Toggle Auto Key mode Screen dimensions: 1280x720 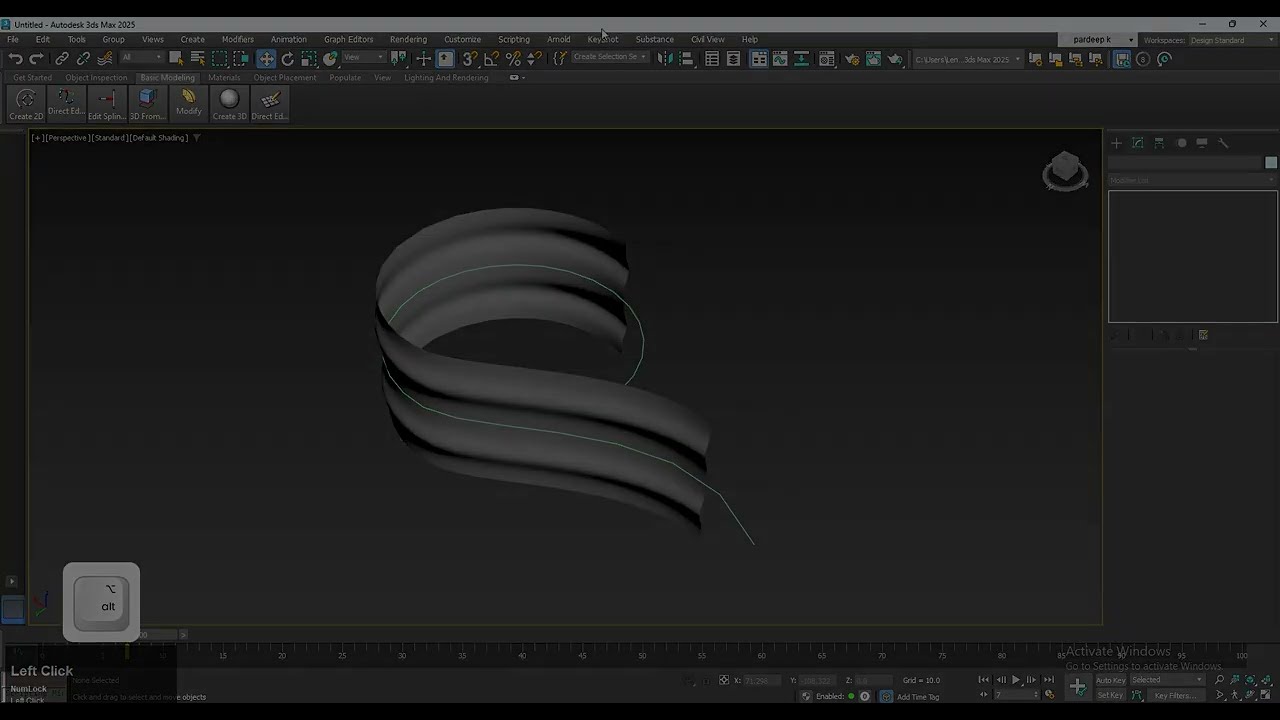point(1111,680)
